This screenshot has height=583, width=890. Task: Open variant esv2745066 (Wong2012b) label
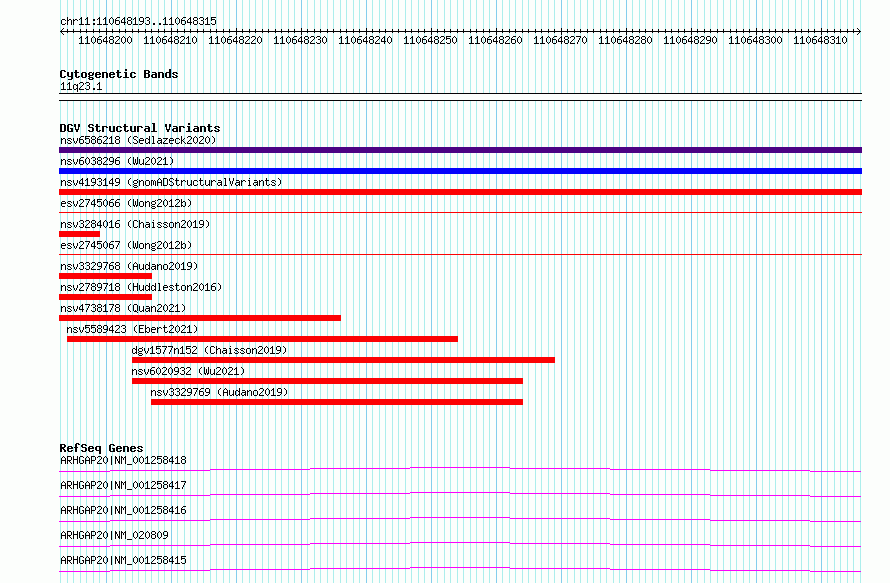tap(126, 203)
